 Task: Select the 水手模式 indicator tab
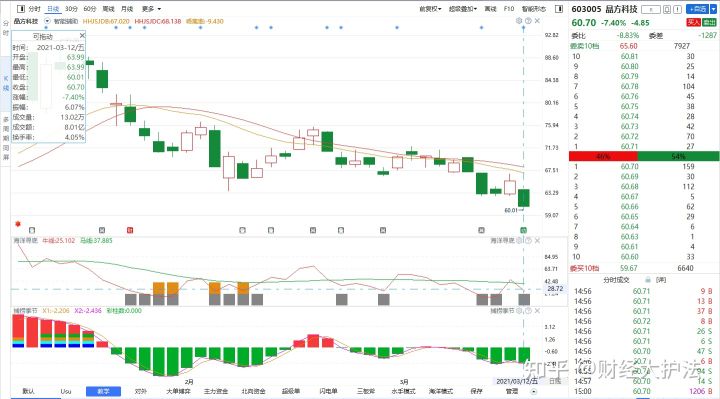(403, 391)
